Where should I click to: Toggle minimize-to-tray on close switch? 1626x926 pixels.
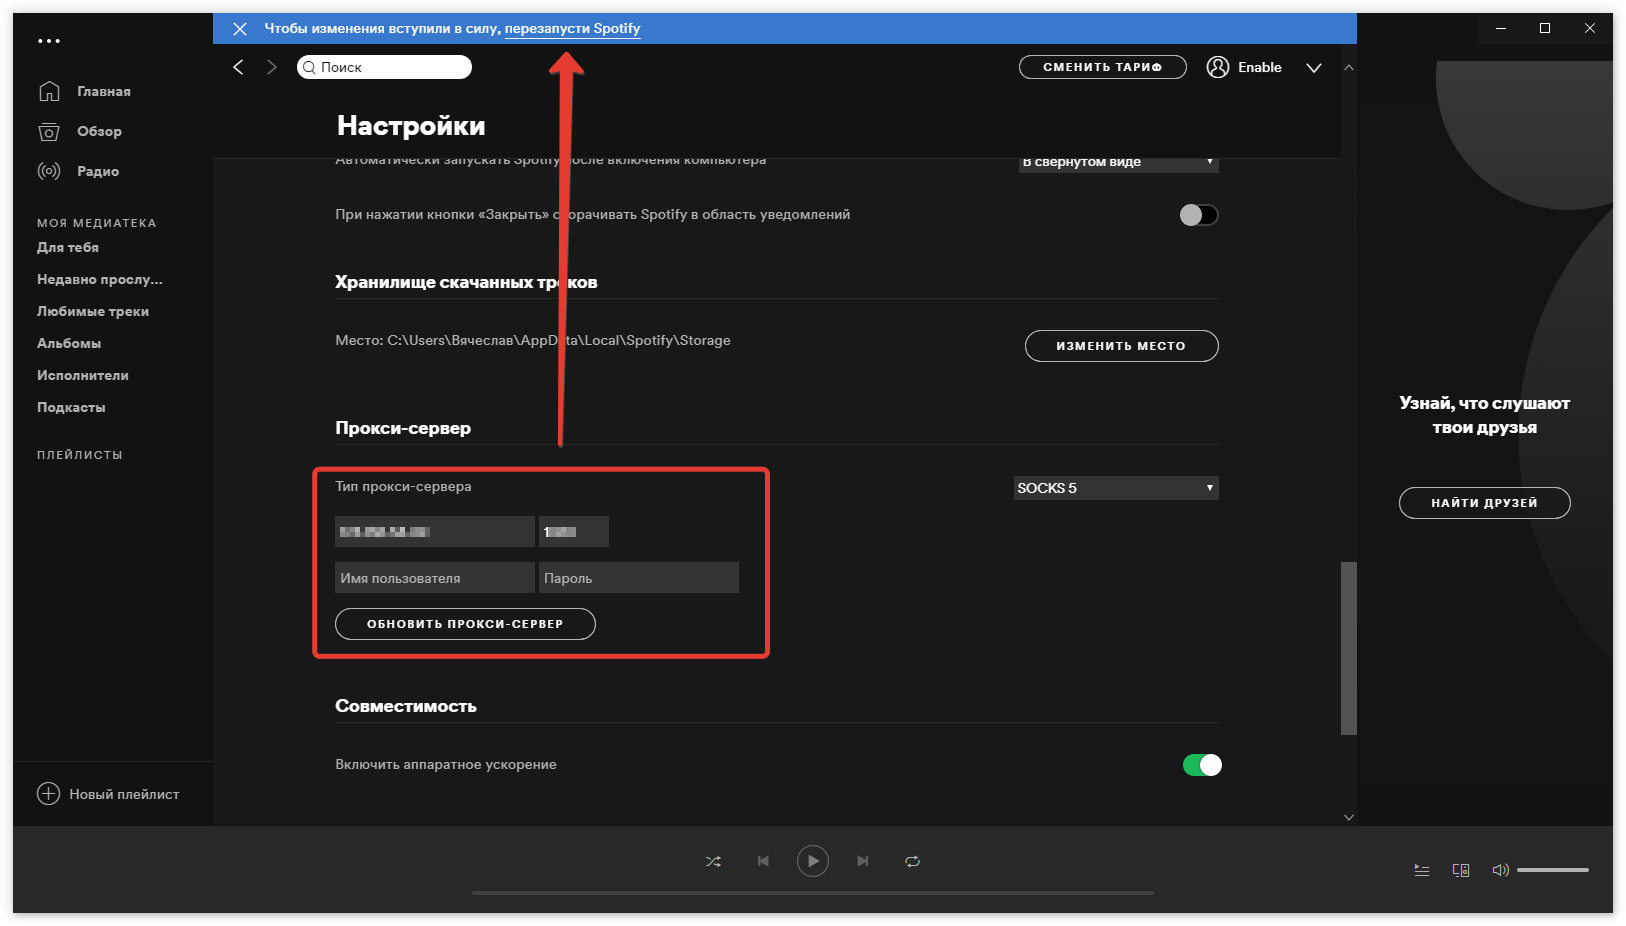1199,215
